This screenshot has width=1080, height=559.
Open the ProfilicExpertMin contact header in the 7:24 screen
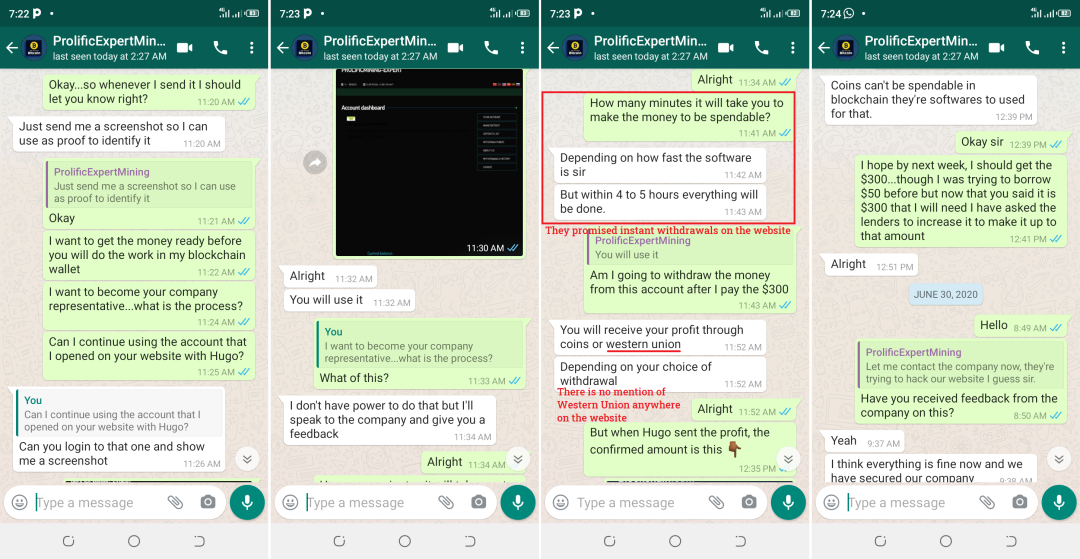coord(922,48)
